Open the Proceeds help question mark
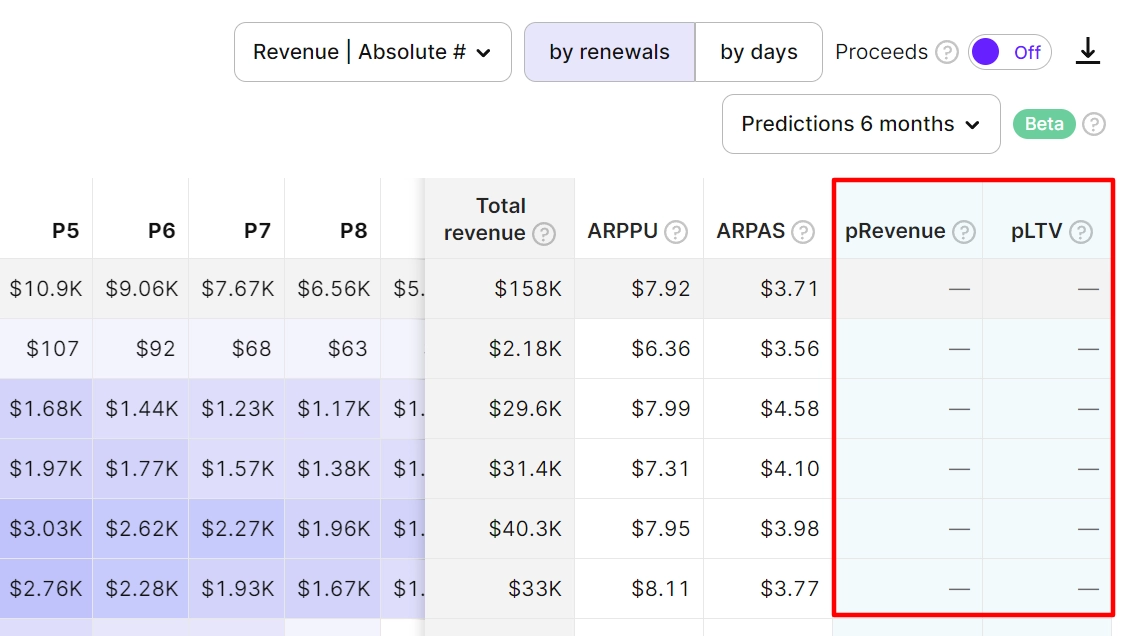The height and width of the screenshot is (636, 1131). click(946, 53)
